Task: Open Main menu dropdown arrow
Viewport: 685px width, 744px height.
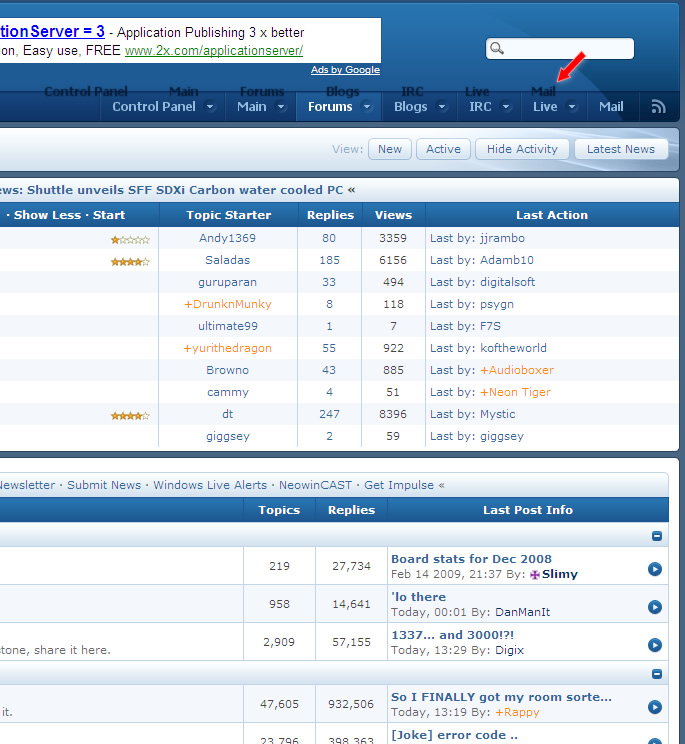Action: (x=281, y=107)
